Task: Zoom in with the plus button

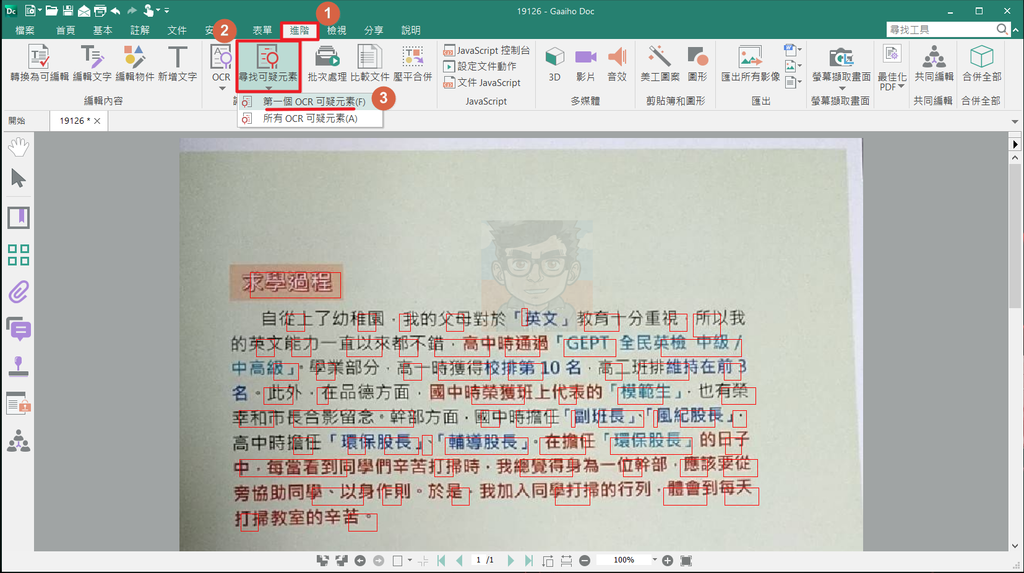Action: click(x=667, y=561)
